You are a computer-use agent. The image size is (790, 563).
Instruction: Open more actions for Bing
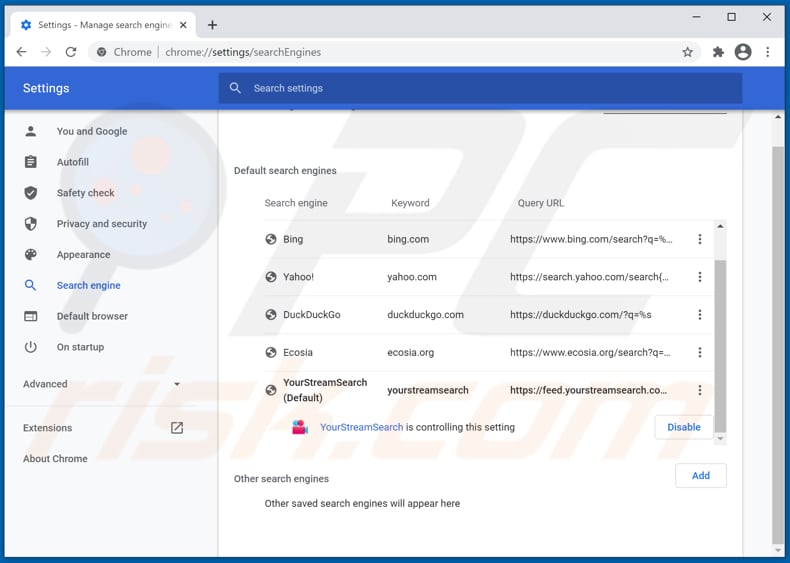coord(700,239)
